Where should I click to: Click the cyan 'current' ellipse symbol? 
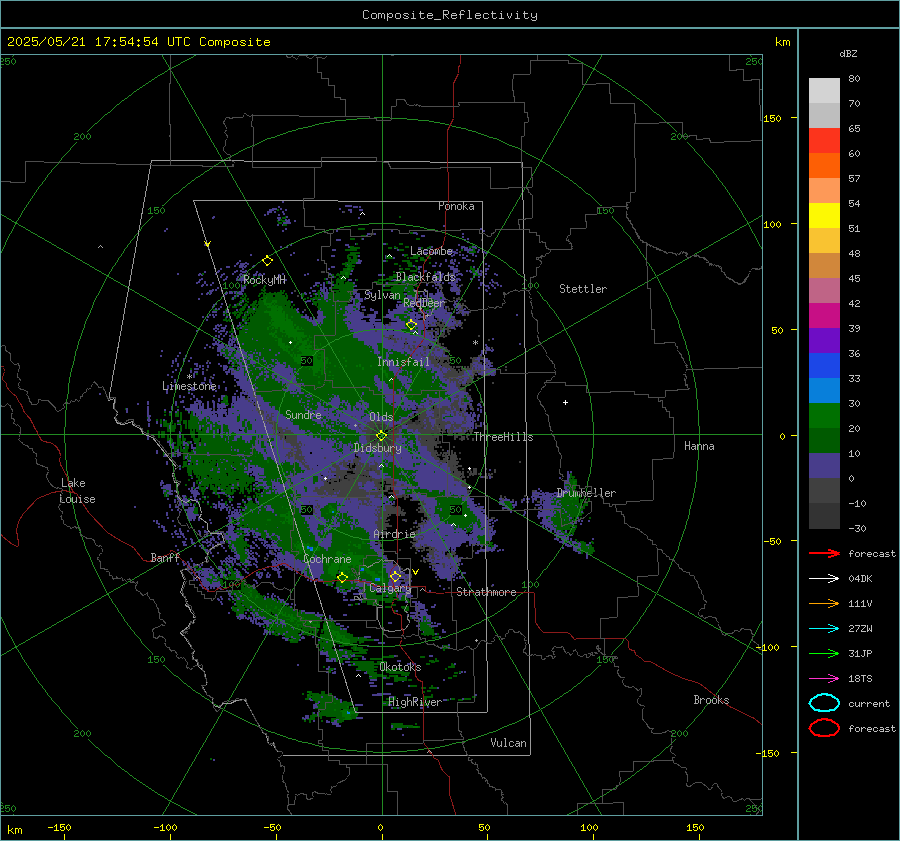[824, 703]
